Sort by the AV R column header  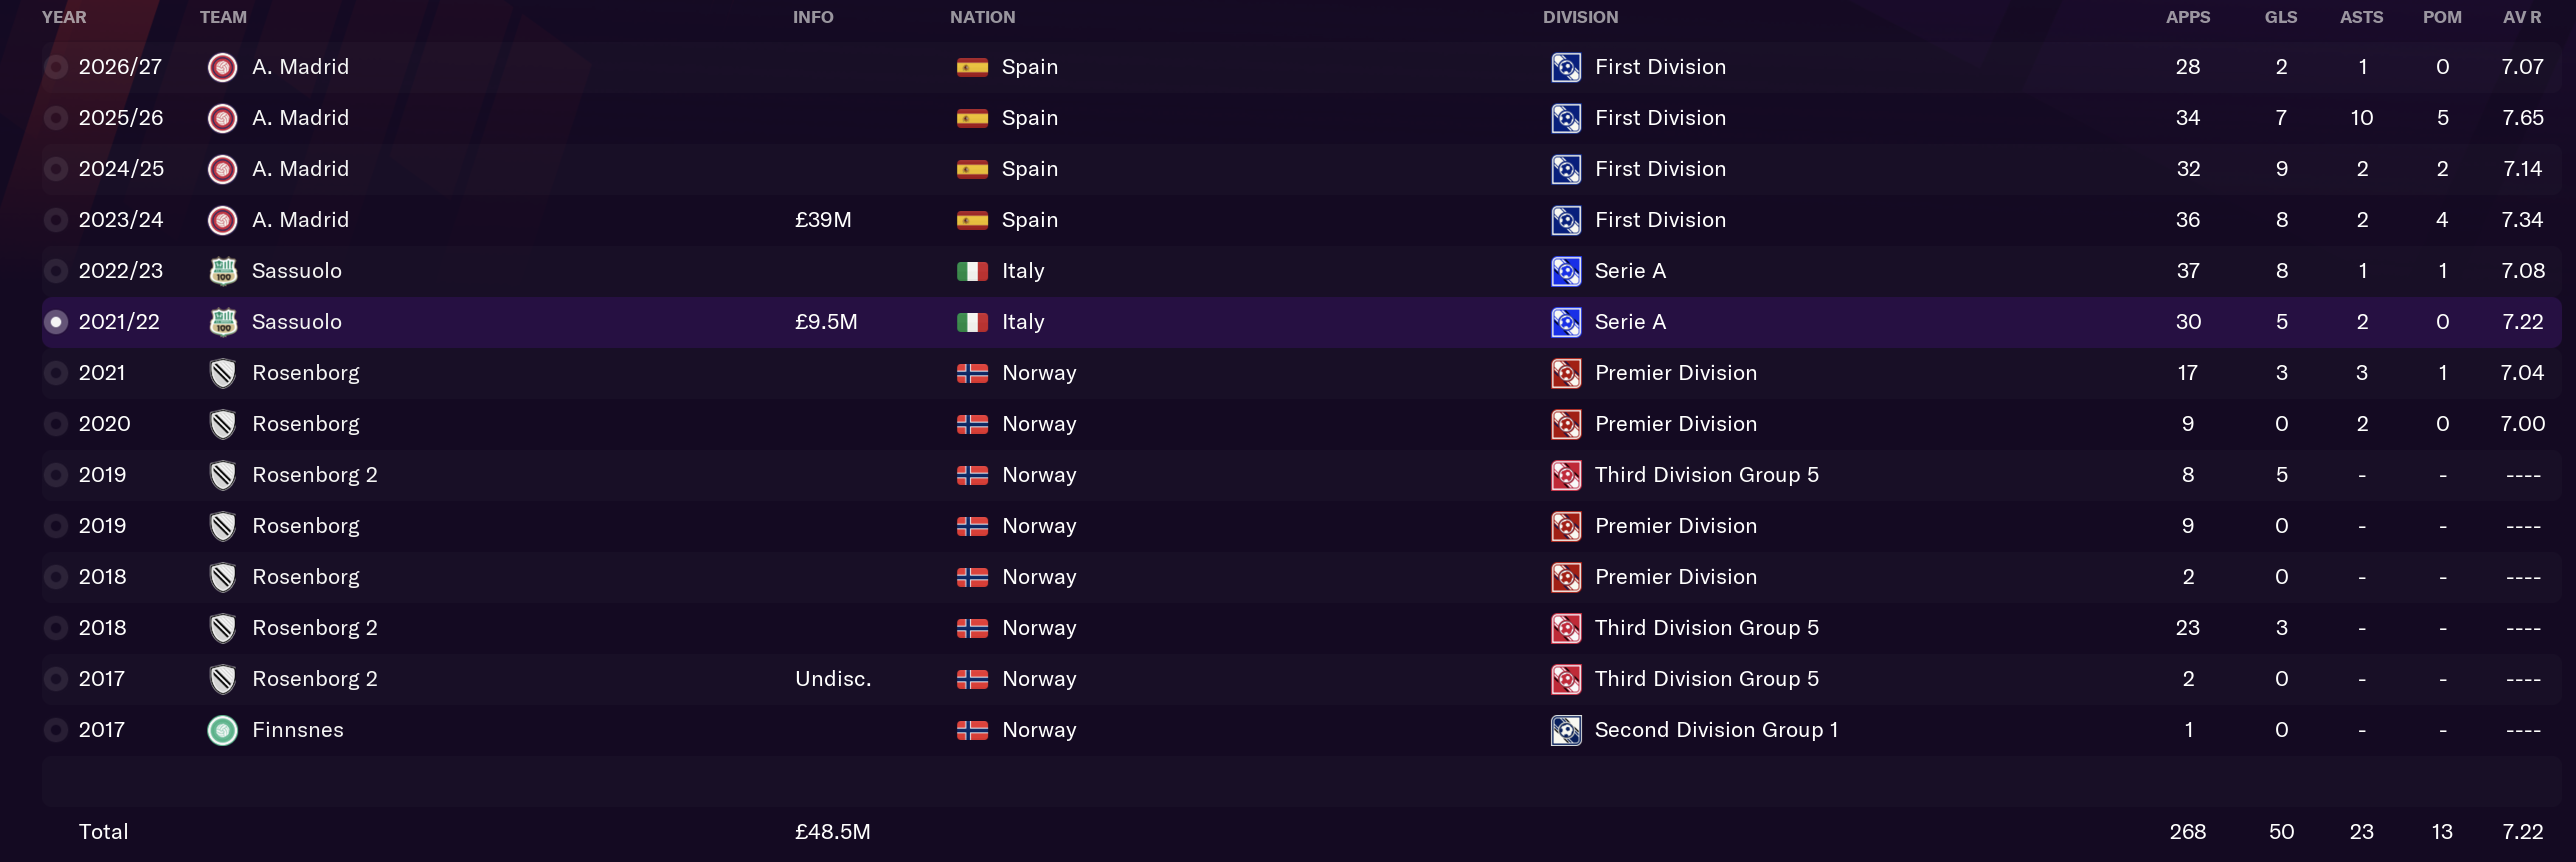click(x=2522, y=17)
